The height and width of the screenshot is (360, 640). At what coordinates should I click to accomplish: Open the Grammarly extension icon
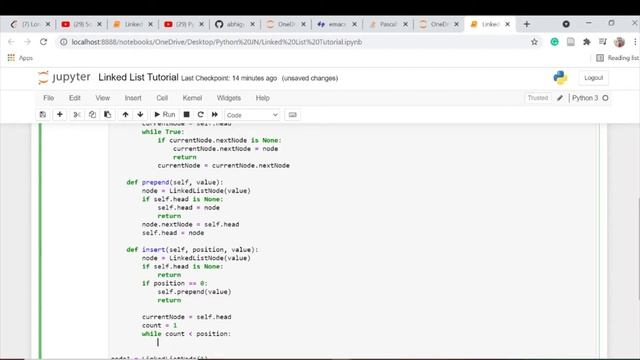click(x=554, y=42)
